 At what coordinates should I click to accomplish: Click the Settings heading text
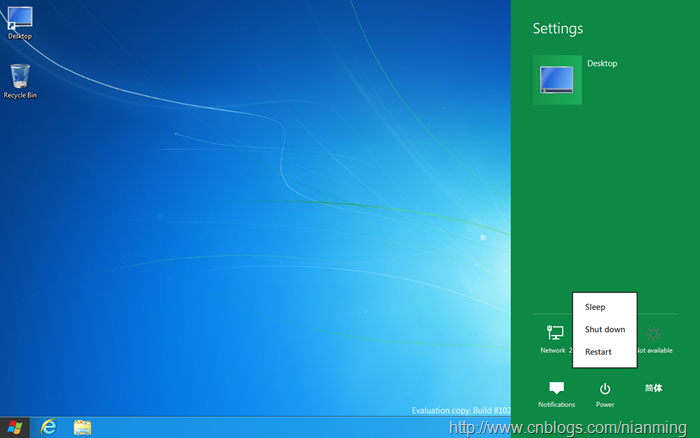click(x=558, y=29)
